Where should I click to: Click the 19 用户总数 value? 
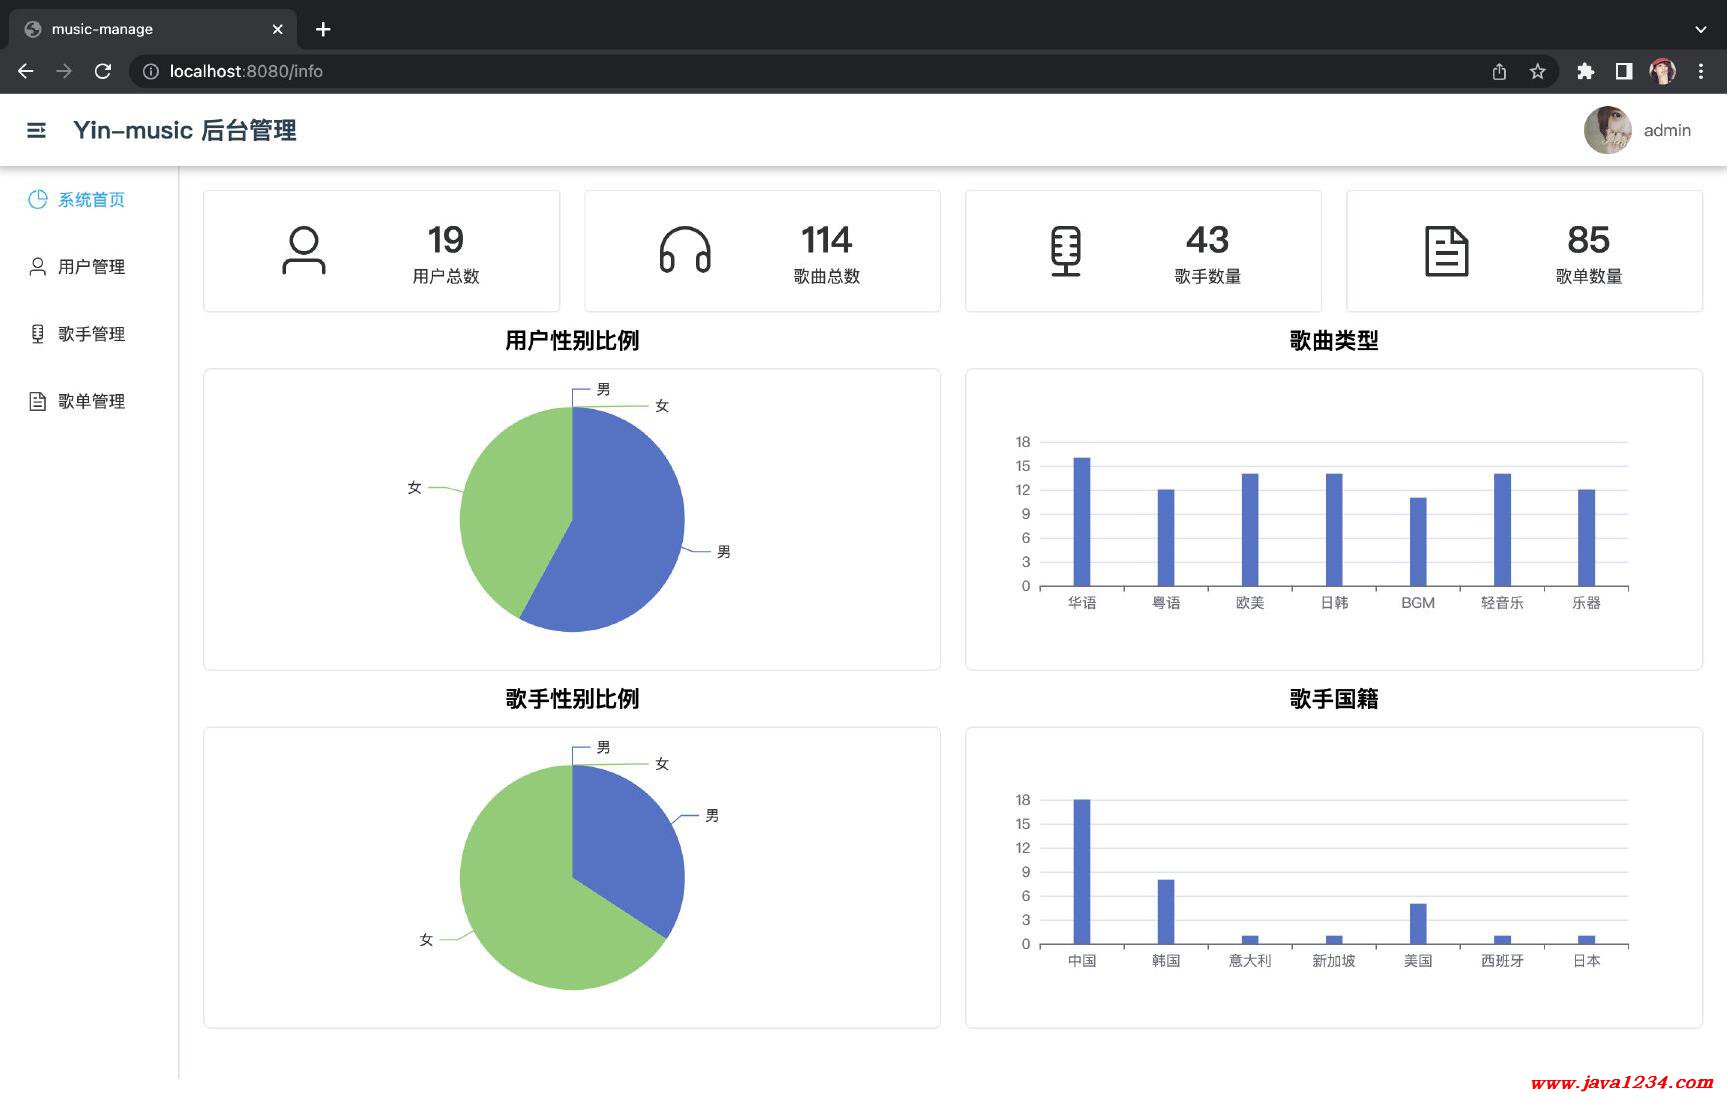446,240
